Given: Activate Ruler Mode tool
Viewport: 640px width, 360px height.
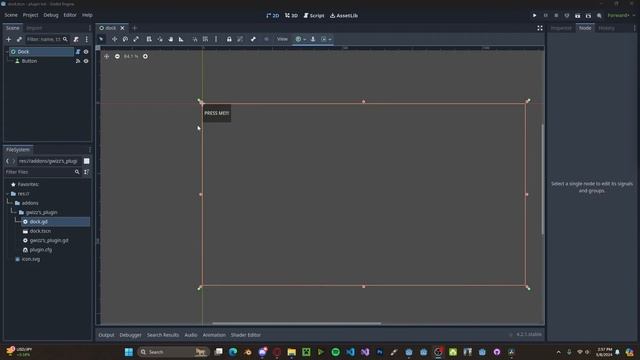Looking at the screenshot, I should click(x=181, y=39).
